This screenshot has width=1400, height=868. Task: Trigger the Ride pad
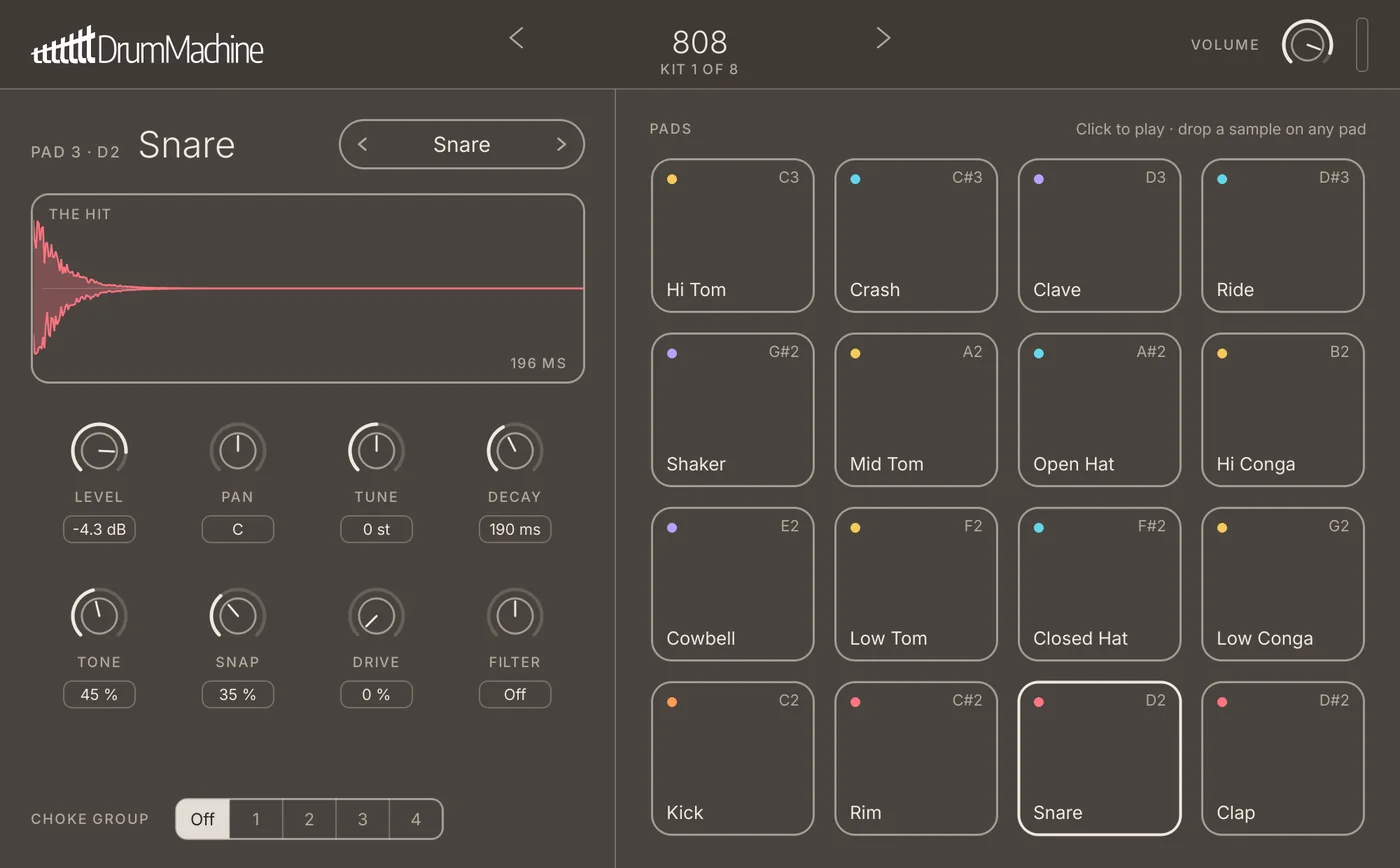tap(1283, 235)
